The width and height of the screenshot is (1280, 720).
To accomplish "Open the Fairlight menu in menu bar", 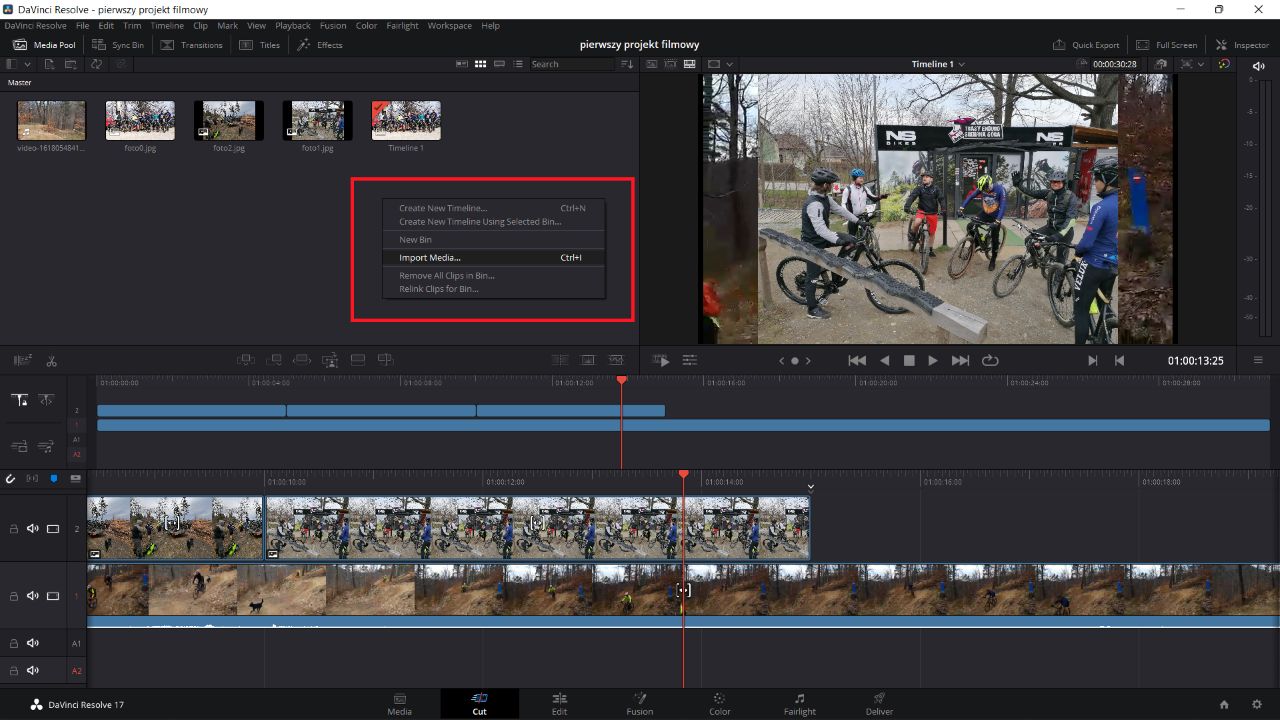I will 402,26.
